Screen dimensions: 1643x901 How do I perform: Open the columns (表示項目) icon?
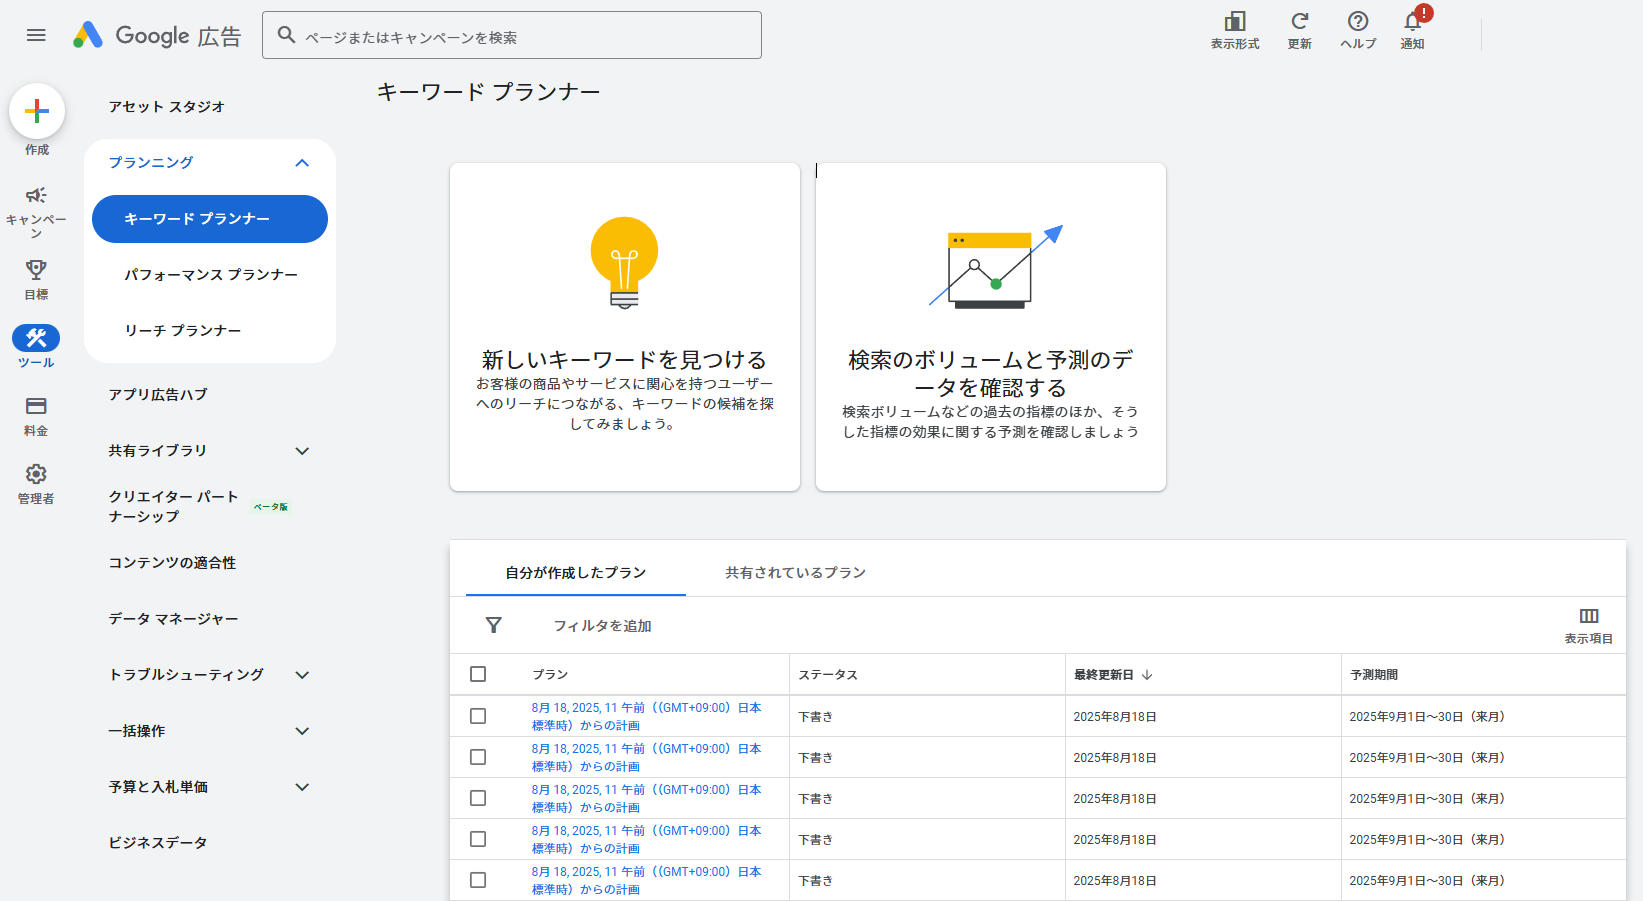1588,617
